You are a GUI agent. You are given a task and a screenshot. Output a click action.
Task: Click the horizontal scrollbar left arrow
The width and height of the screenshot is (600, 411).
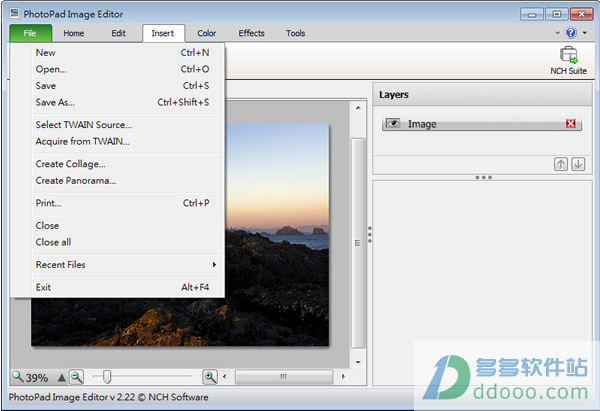click(x=224, y=377)
